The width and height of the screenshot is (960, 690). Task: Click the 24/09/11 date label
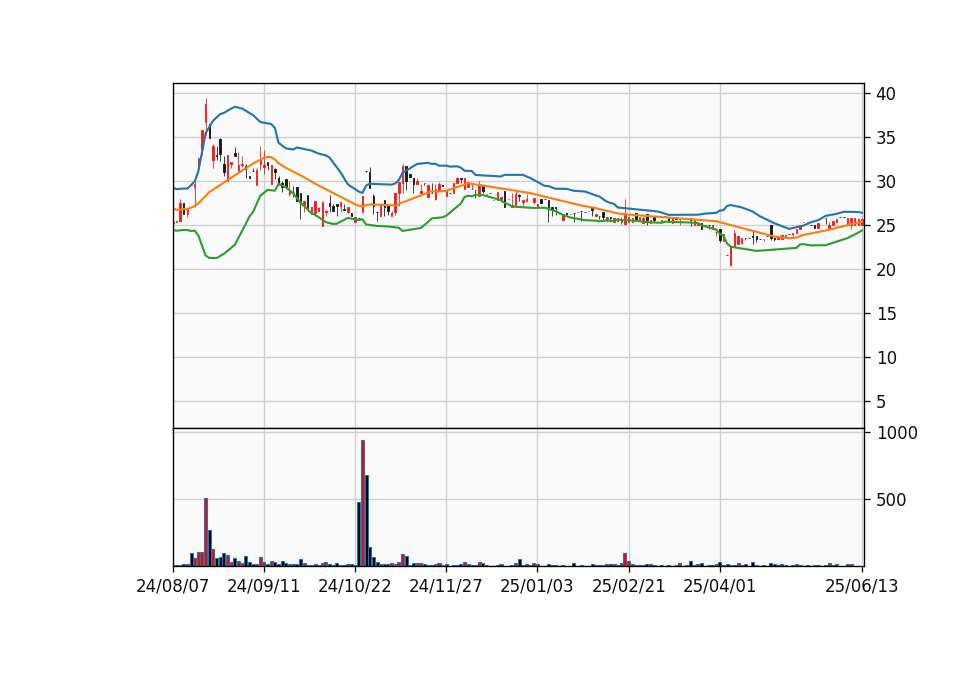[x=264, y=586]
